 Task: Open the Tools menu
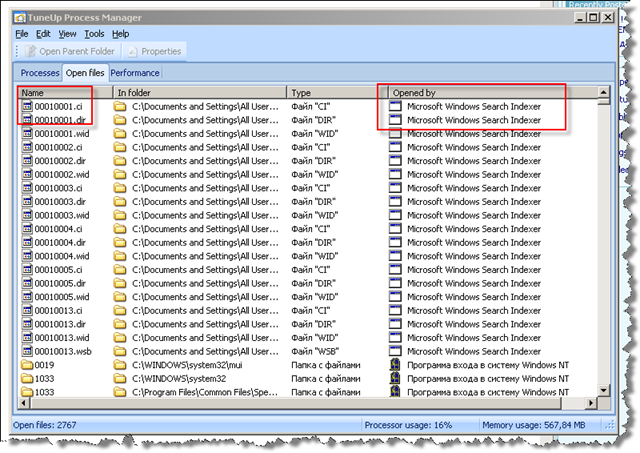pyautogui.click(x=94, y=34)
